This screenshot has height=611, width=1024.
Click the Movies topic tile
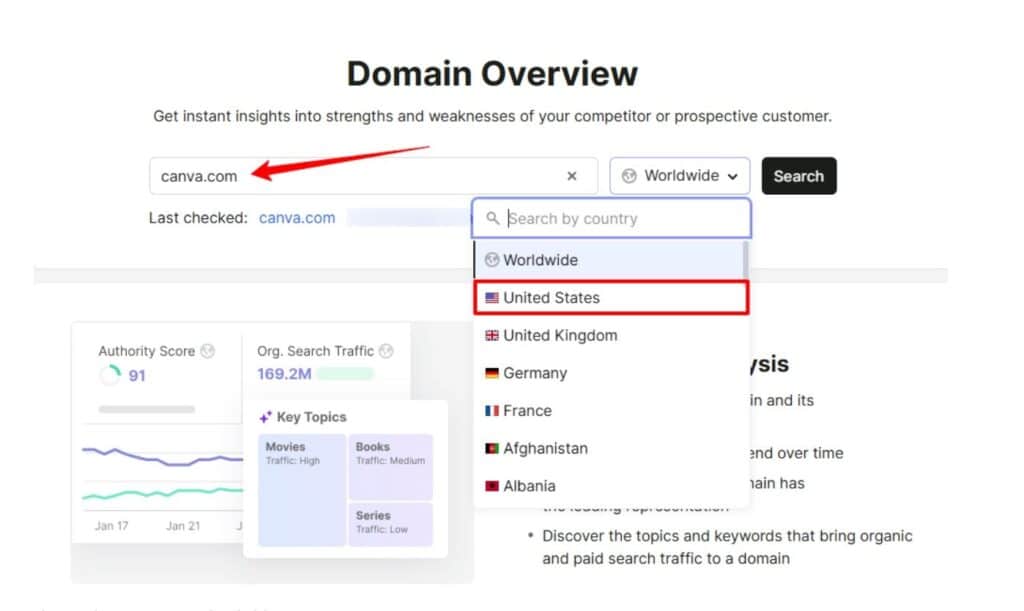(302, 490)
